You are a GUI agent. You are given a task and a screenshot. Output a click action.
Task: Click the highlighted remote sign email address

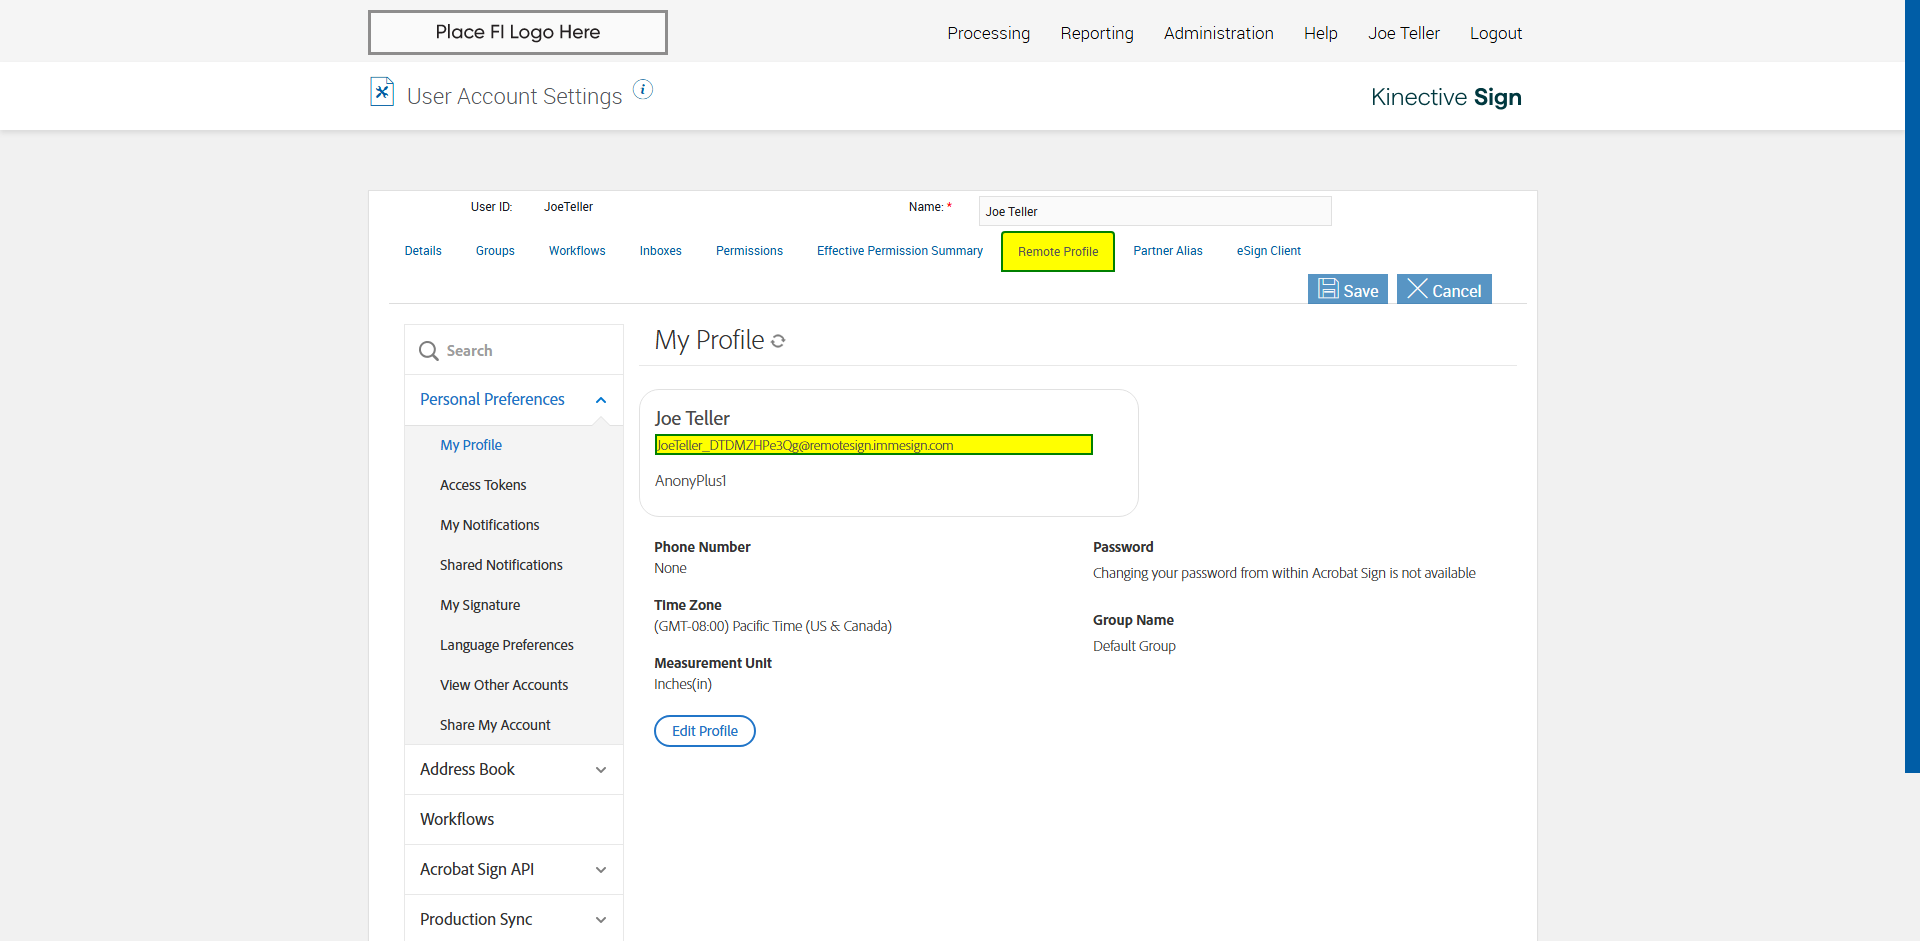click(873, 445)
